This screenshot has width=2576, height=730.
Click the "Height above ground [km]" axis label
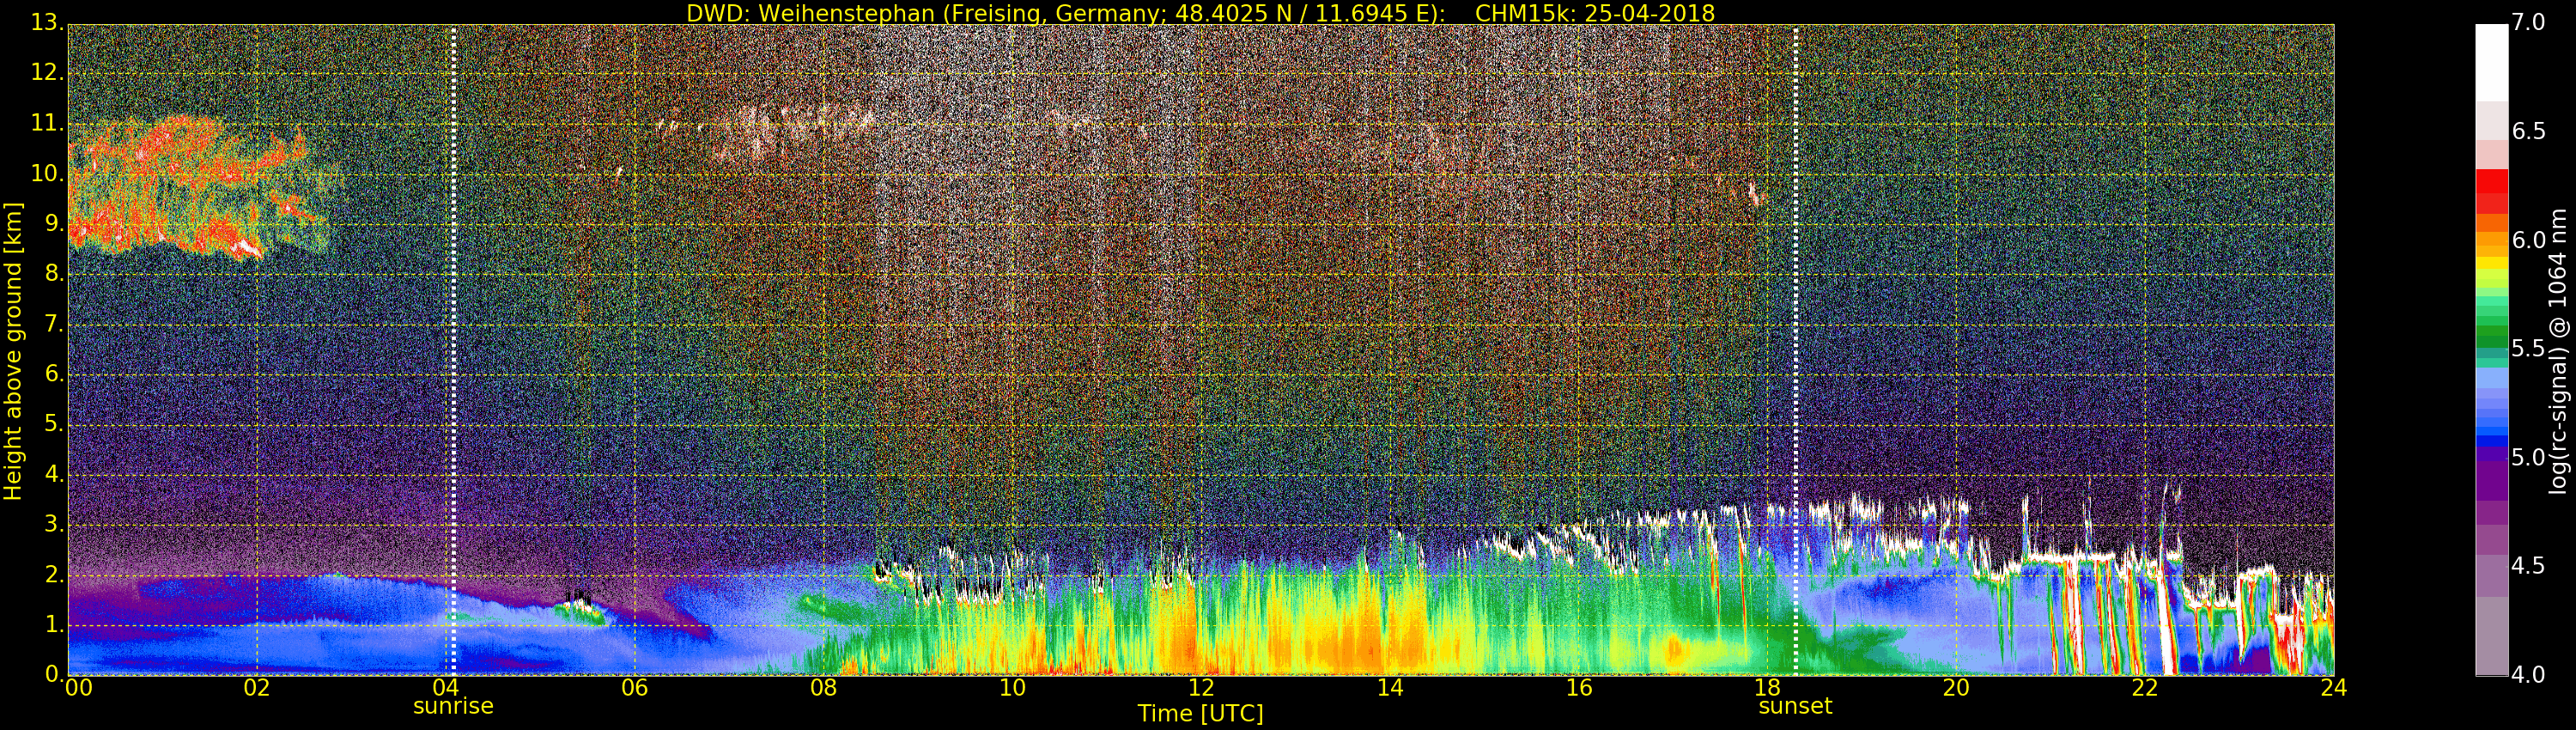(x=13, y=351)
